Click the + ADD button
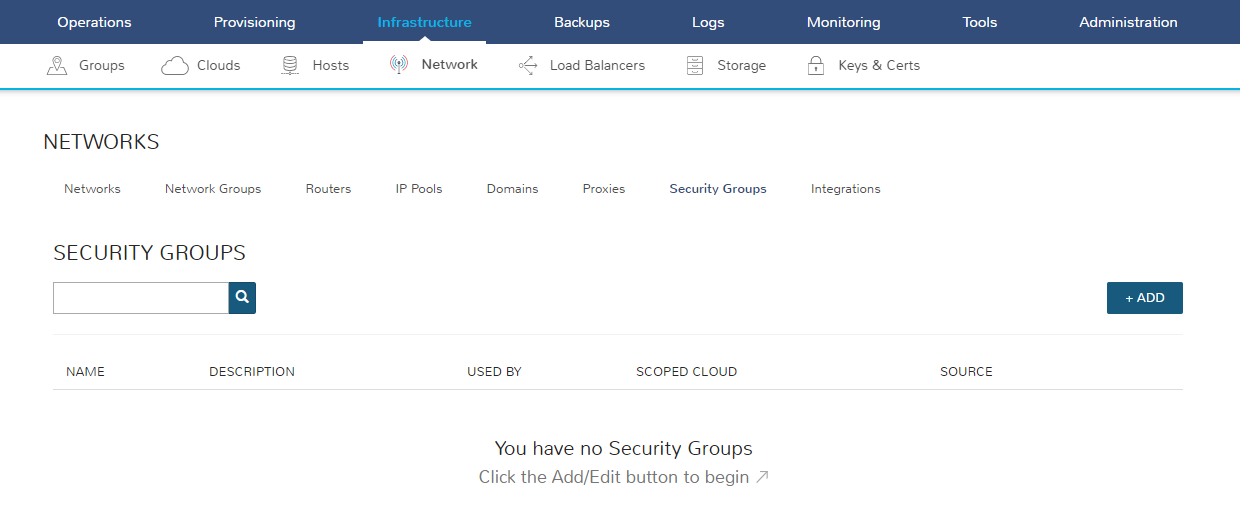Screen dimensions: 1240x514 [1145, 298]
